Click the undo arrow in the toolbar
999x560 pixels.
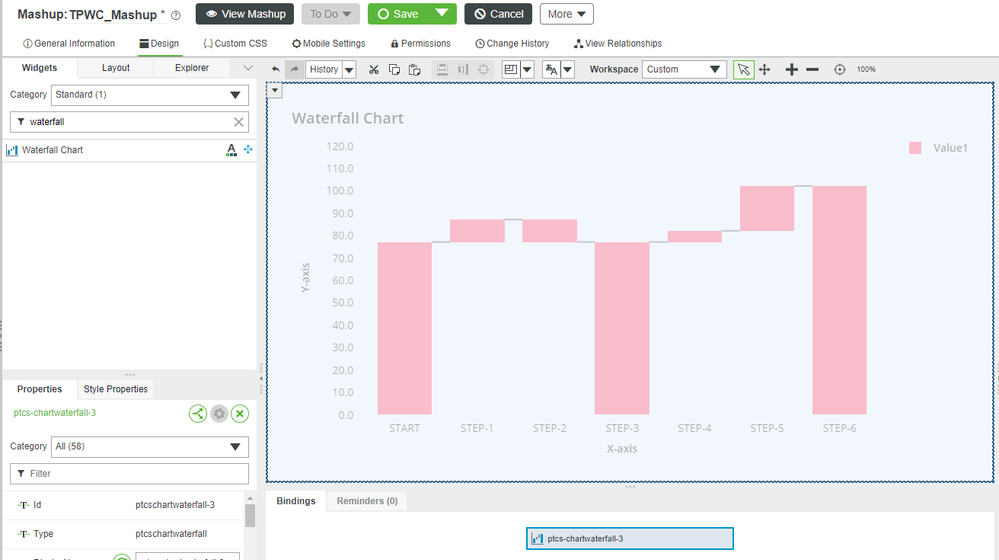coord(276,69)
